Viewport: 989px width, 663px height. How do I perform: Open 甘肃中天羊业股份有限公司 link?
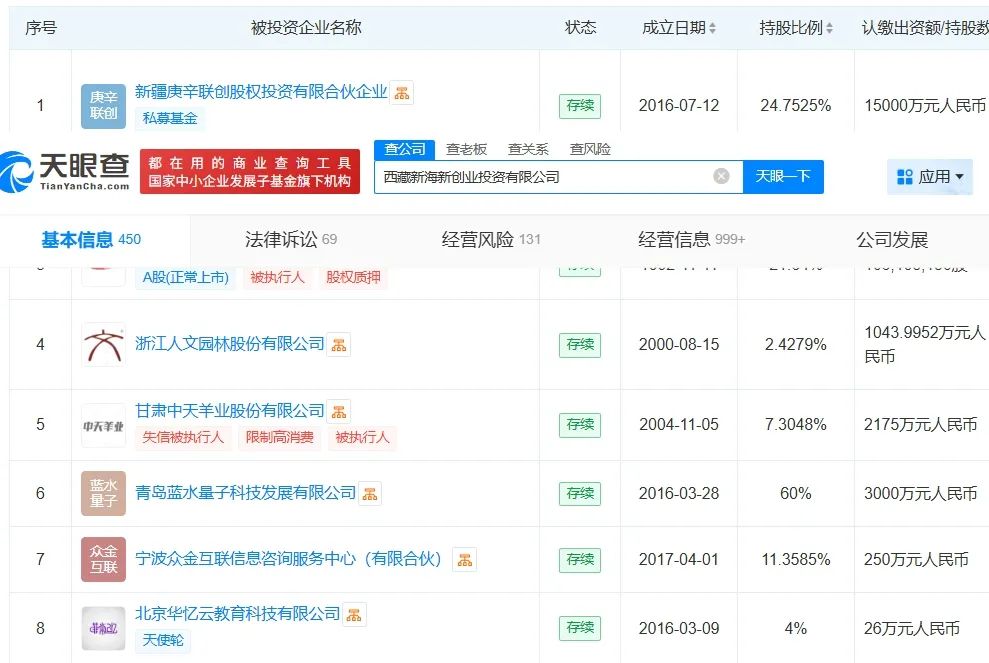click(230, 411)
